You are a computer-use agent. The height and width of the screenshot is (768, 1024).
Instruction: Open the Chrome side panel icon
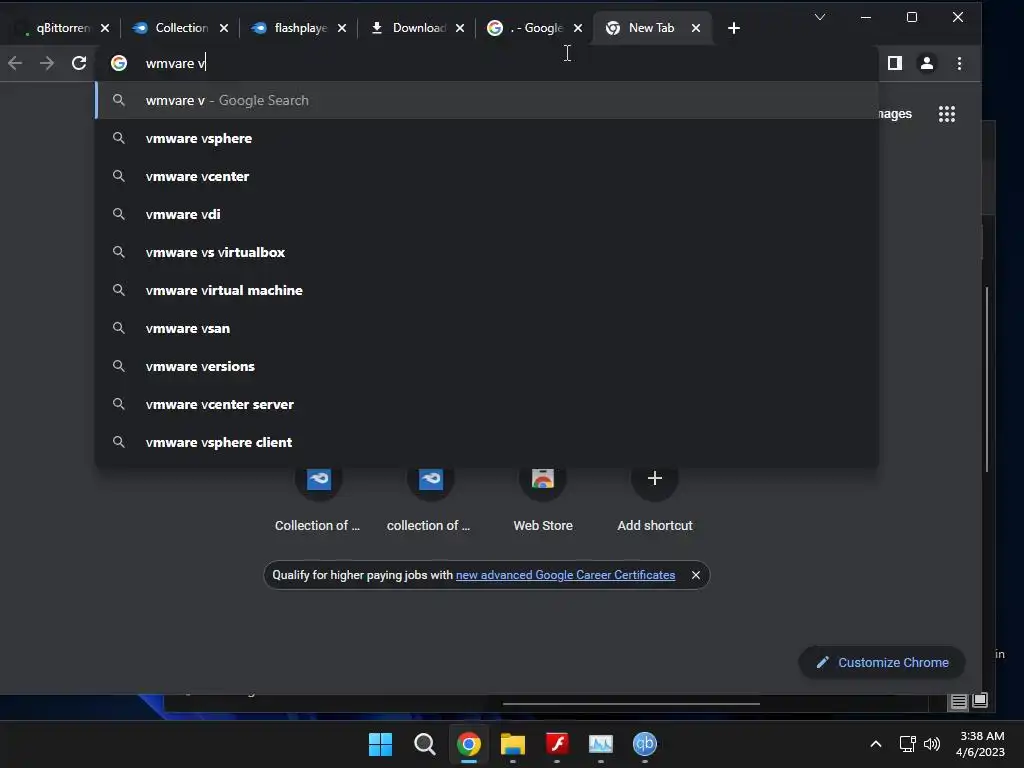point(895,63)
